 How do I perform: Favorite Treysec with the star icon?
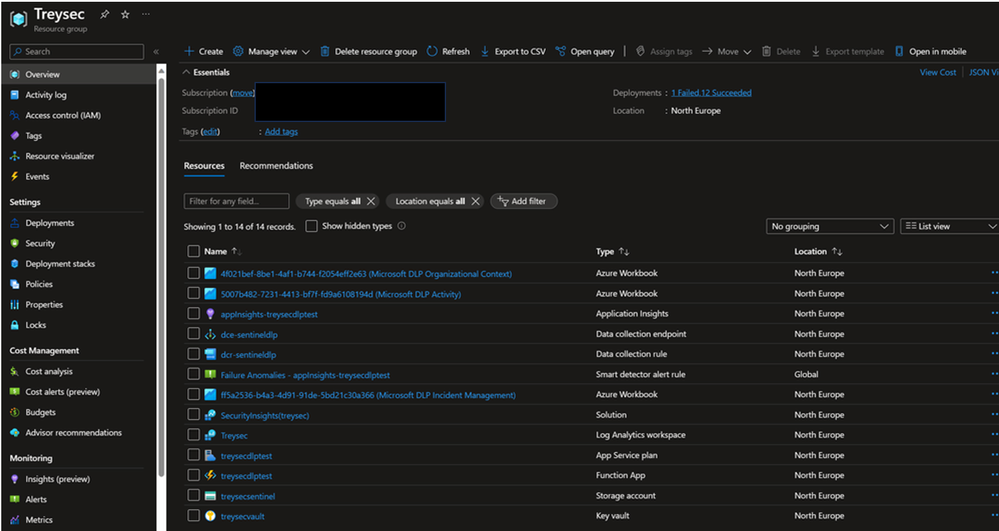pos(125,14)
